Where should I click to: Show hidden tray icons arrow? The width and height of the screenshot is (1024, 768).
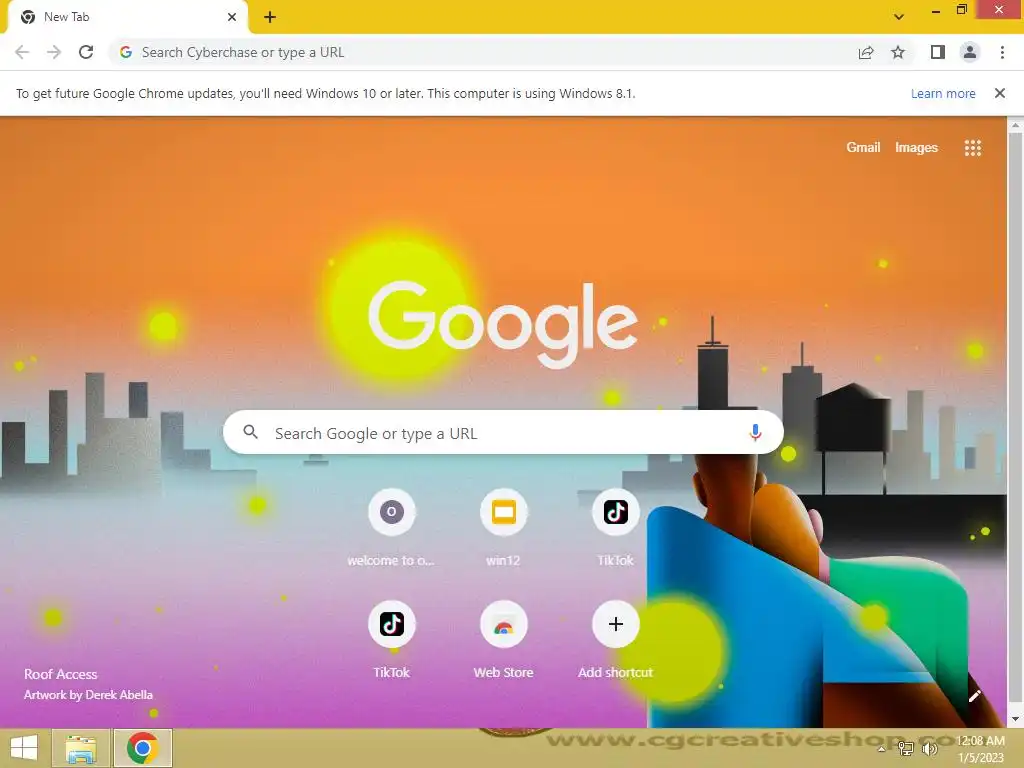coord(881,749)
